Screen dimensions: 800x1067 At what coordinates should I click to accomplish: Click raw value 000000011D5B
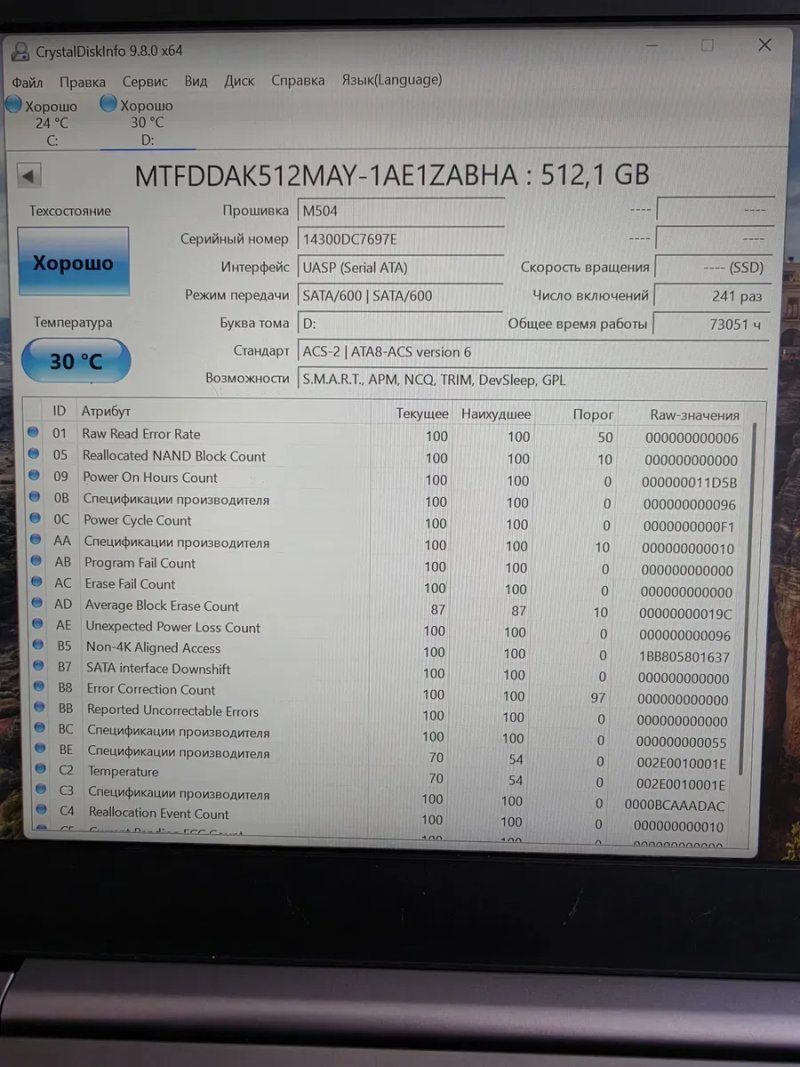[x=688, y=482]
